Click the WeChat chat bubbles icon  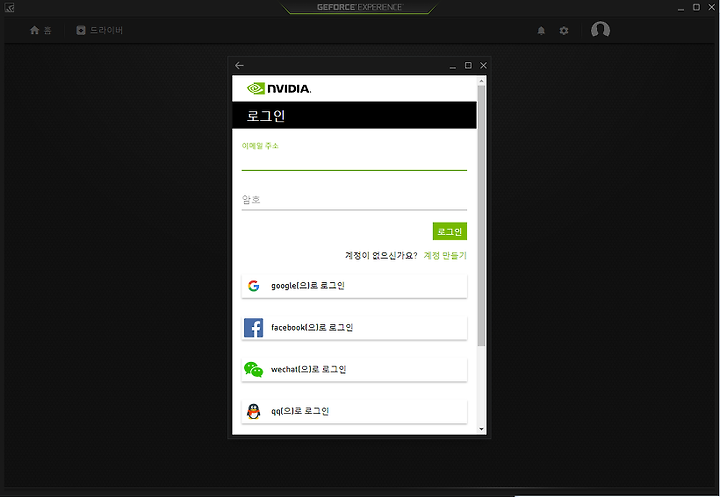(253, 369)
